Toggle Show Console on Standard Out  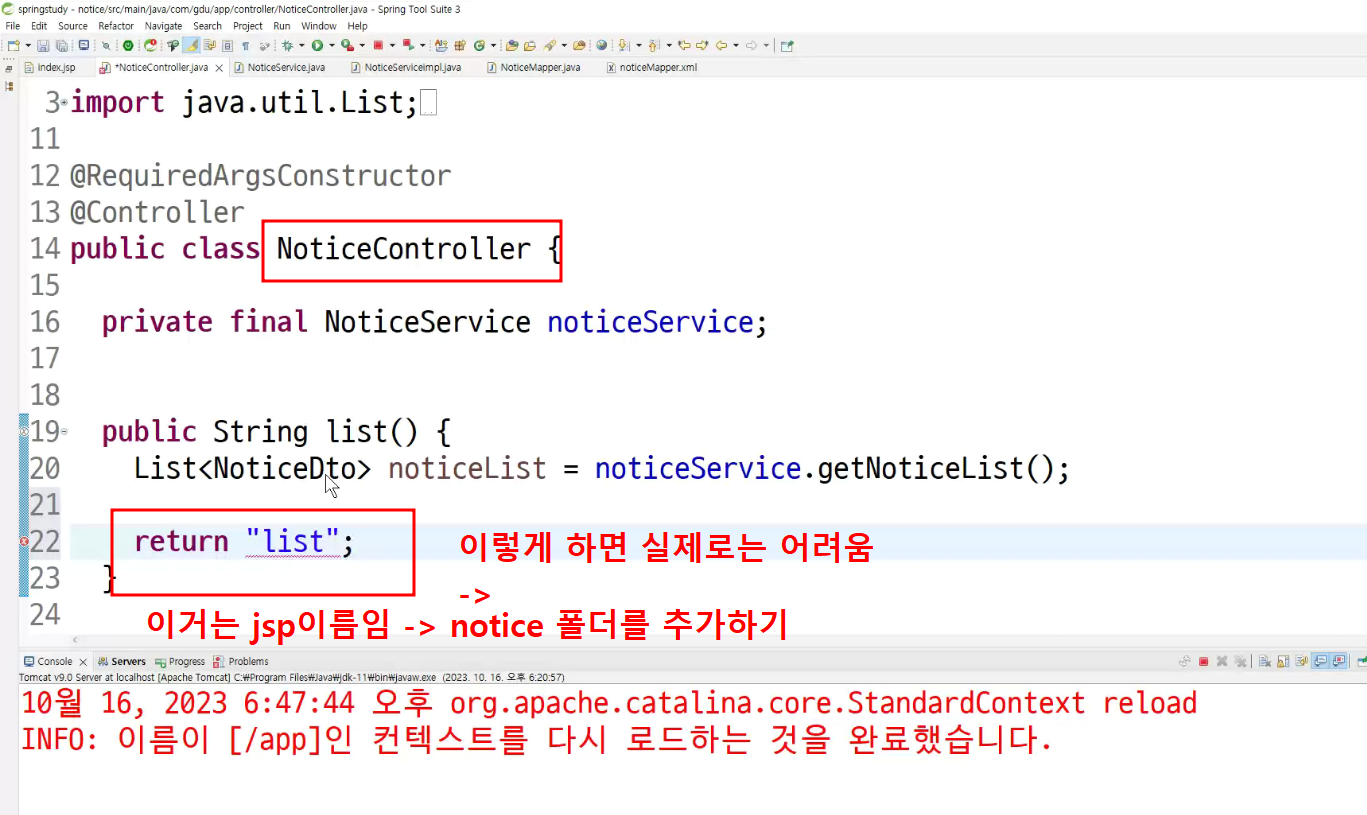coord(1319,661)
